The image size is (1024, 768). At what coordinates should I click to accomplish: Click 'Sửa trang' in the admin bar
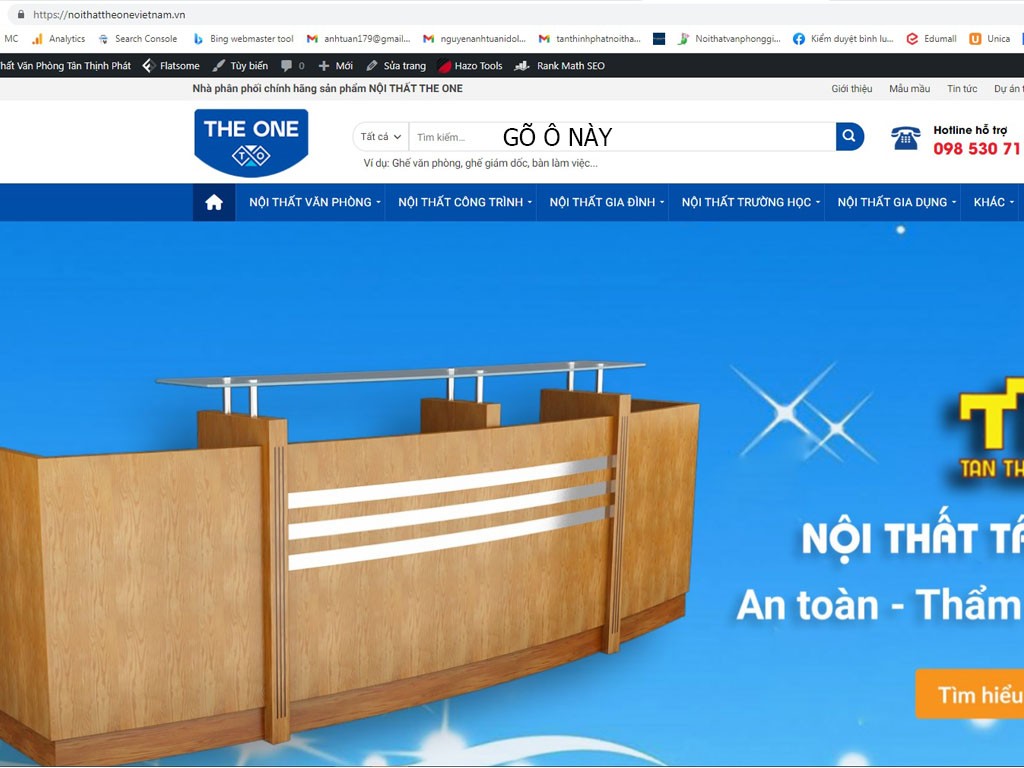click(x=396, y=66)
